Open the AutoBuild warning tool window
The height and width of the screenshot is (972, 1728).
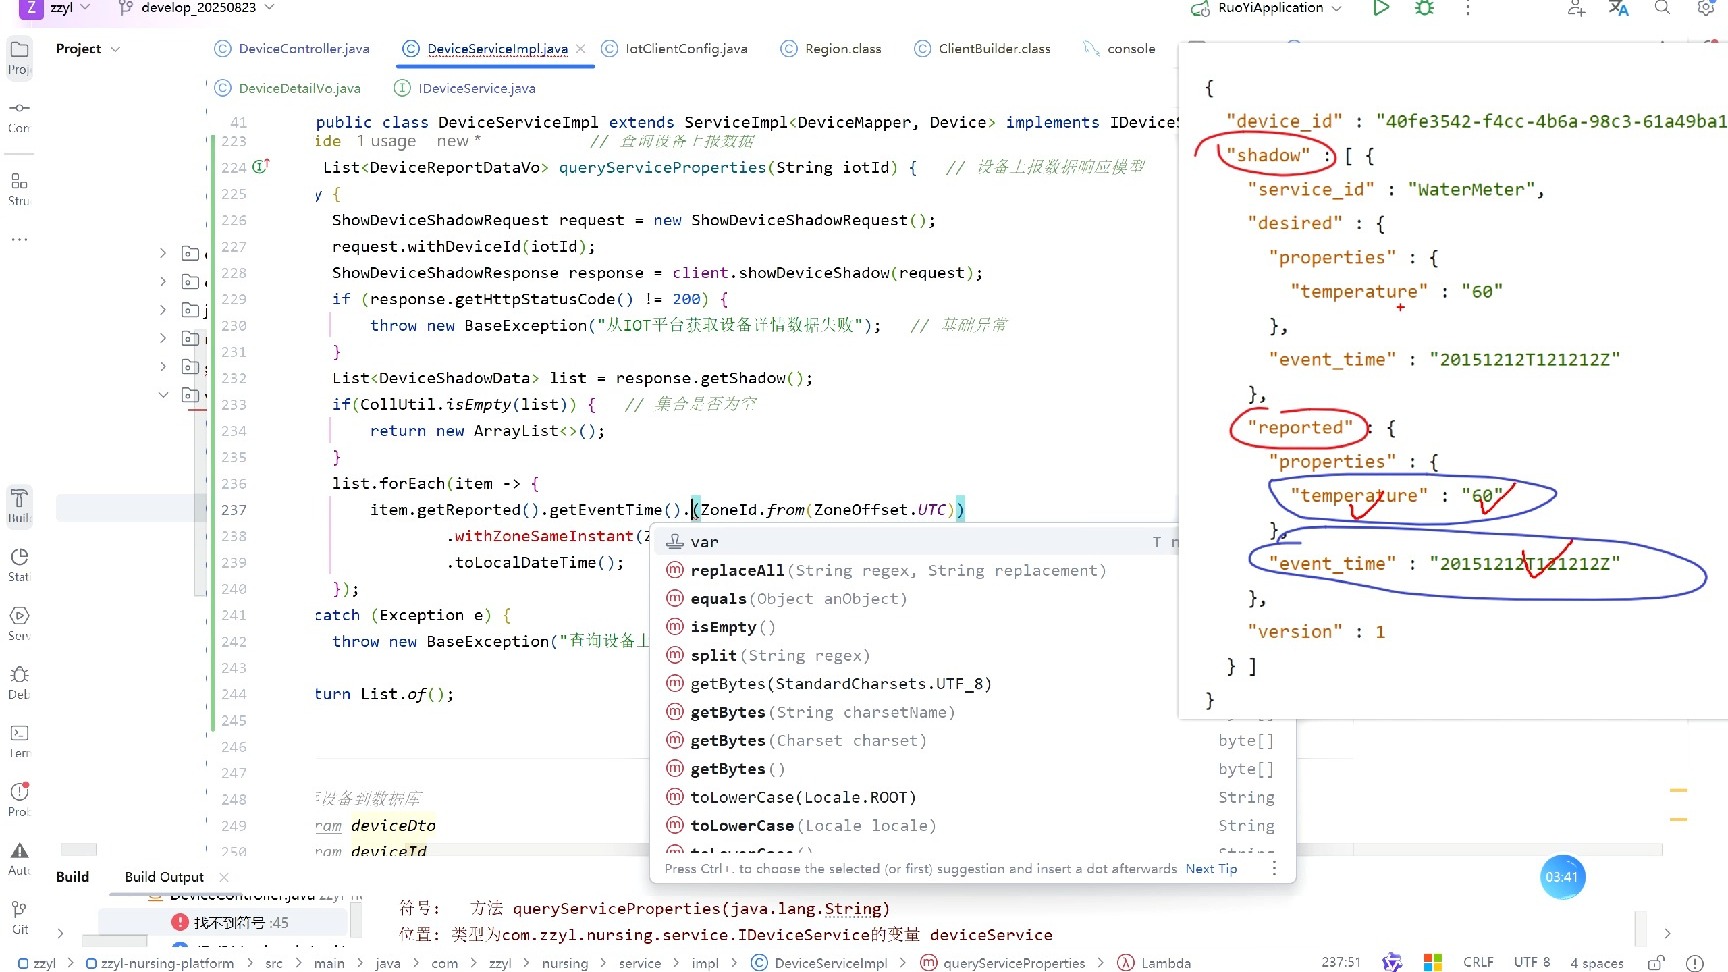pos(19,851)
